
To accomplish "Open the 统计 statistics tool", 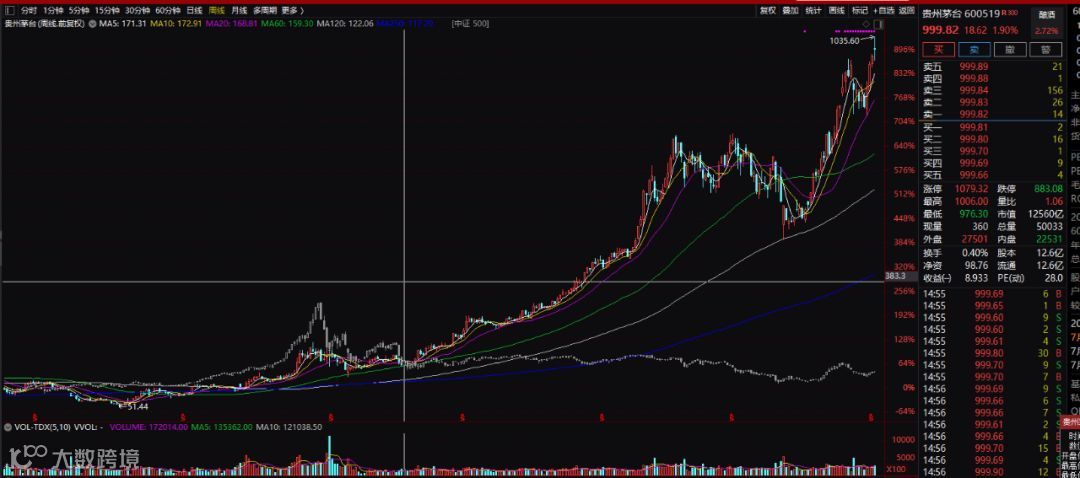I will pyautogui.click(x=813, y=10).
